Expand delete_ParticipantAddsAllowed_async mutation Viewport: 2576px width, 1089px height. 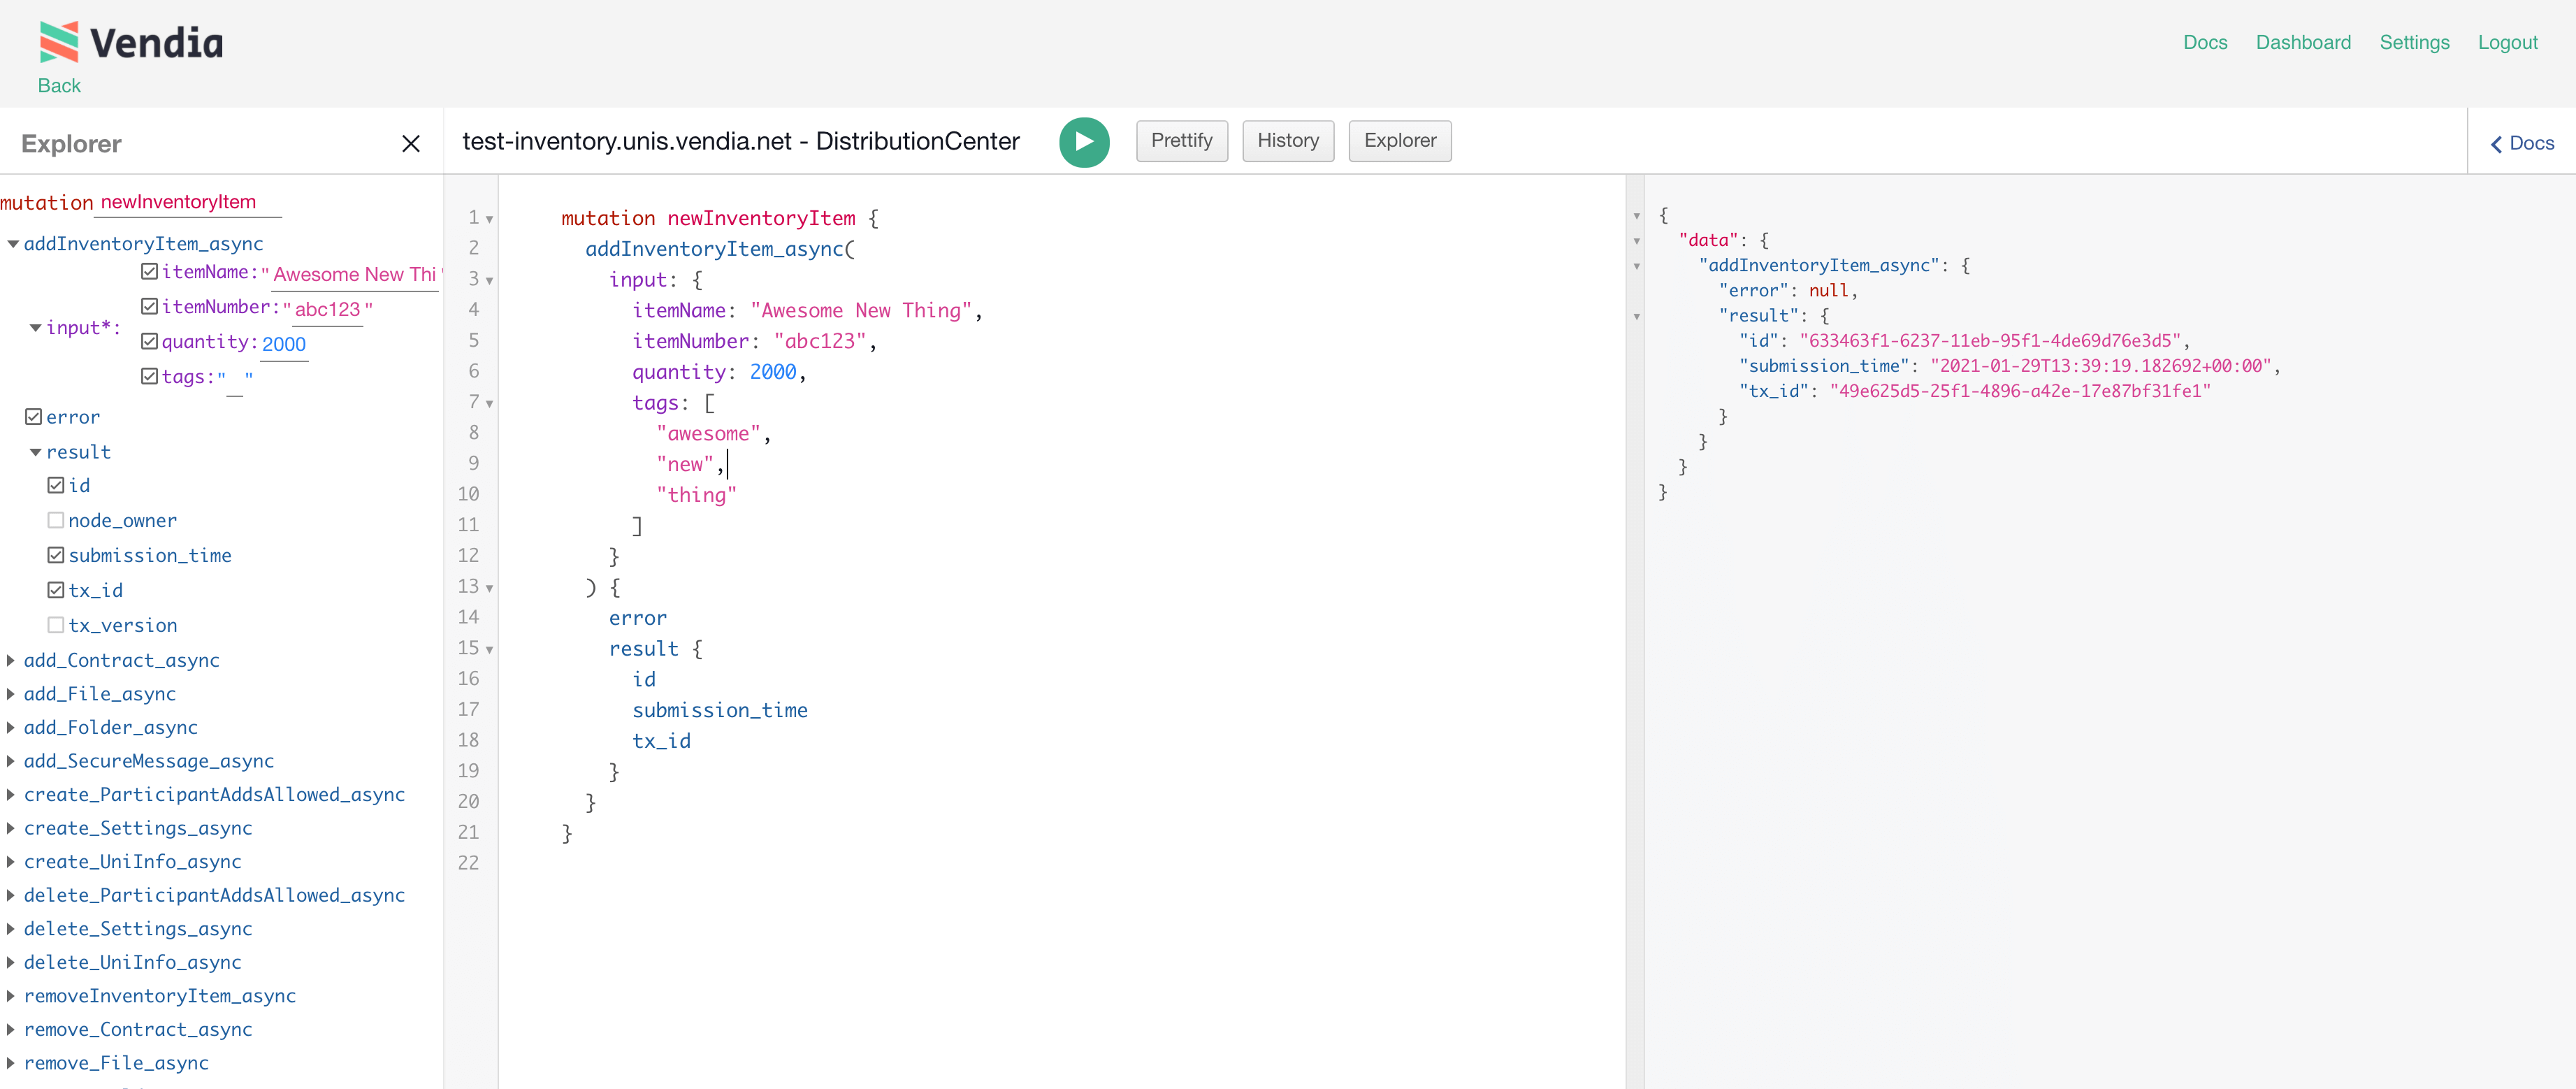(x=11, y=895)
